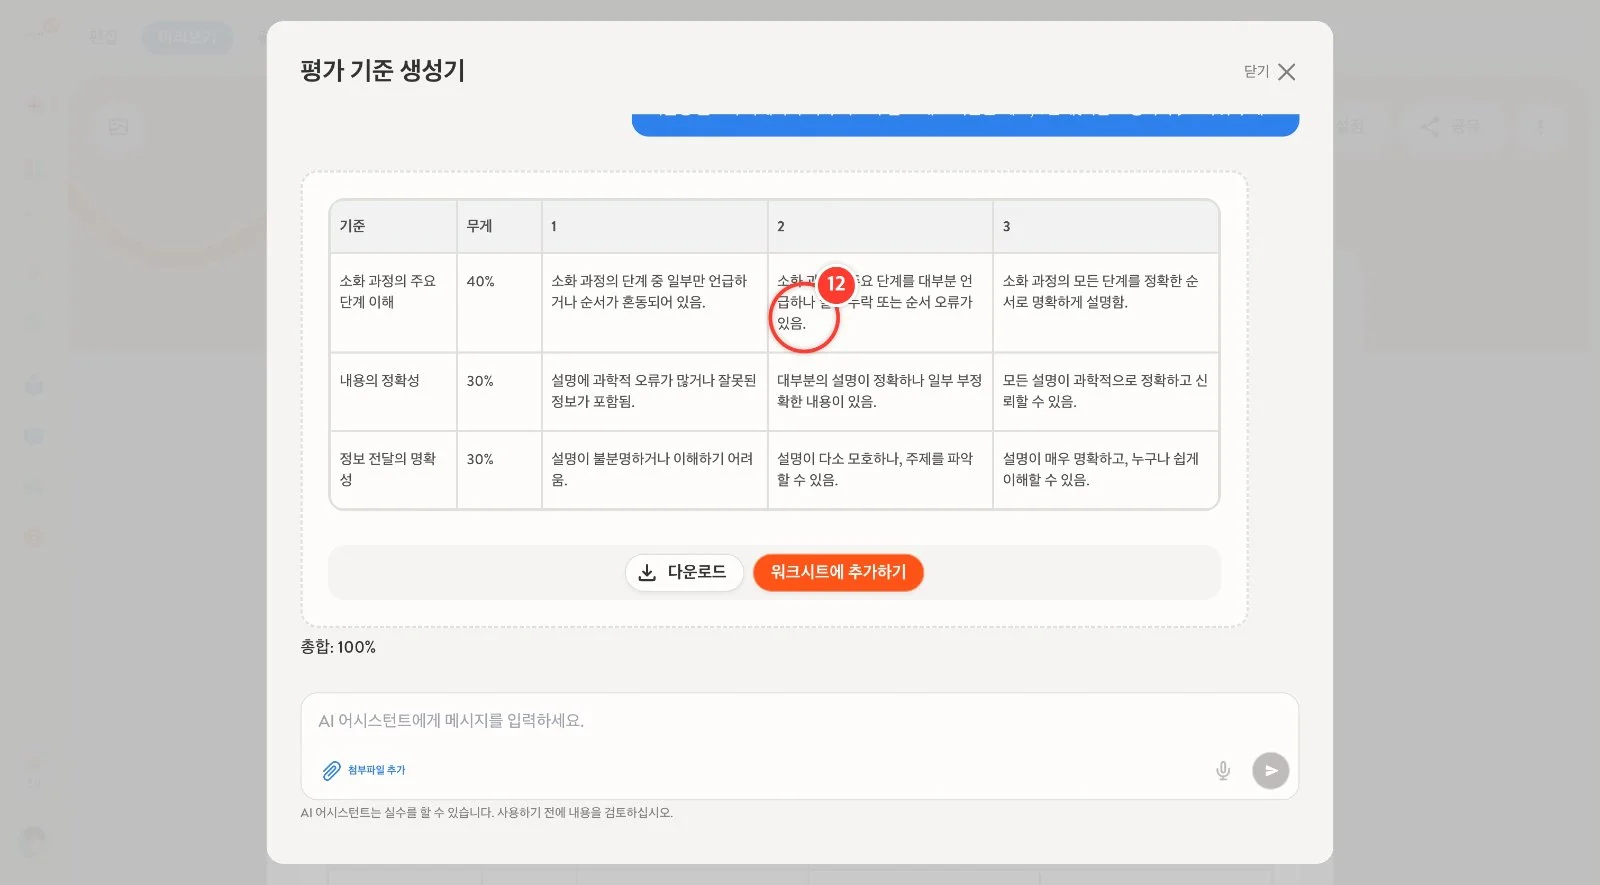Select 30% weight in 내용의 정확성 row
This screenshot has width=1600, height=885.
(499, 391)
